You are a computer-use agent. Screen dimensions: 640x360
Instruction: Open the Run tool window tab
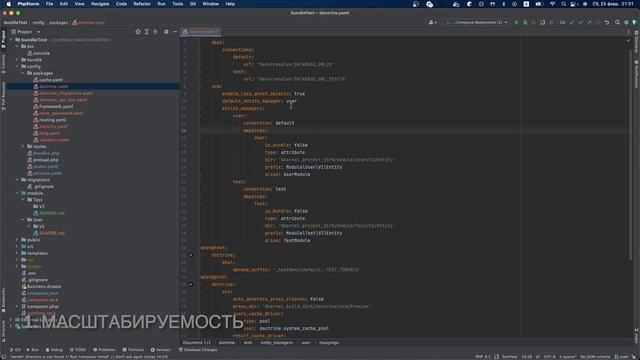pyautogui.click(x=33, y=350)
